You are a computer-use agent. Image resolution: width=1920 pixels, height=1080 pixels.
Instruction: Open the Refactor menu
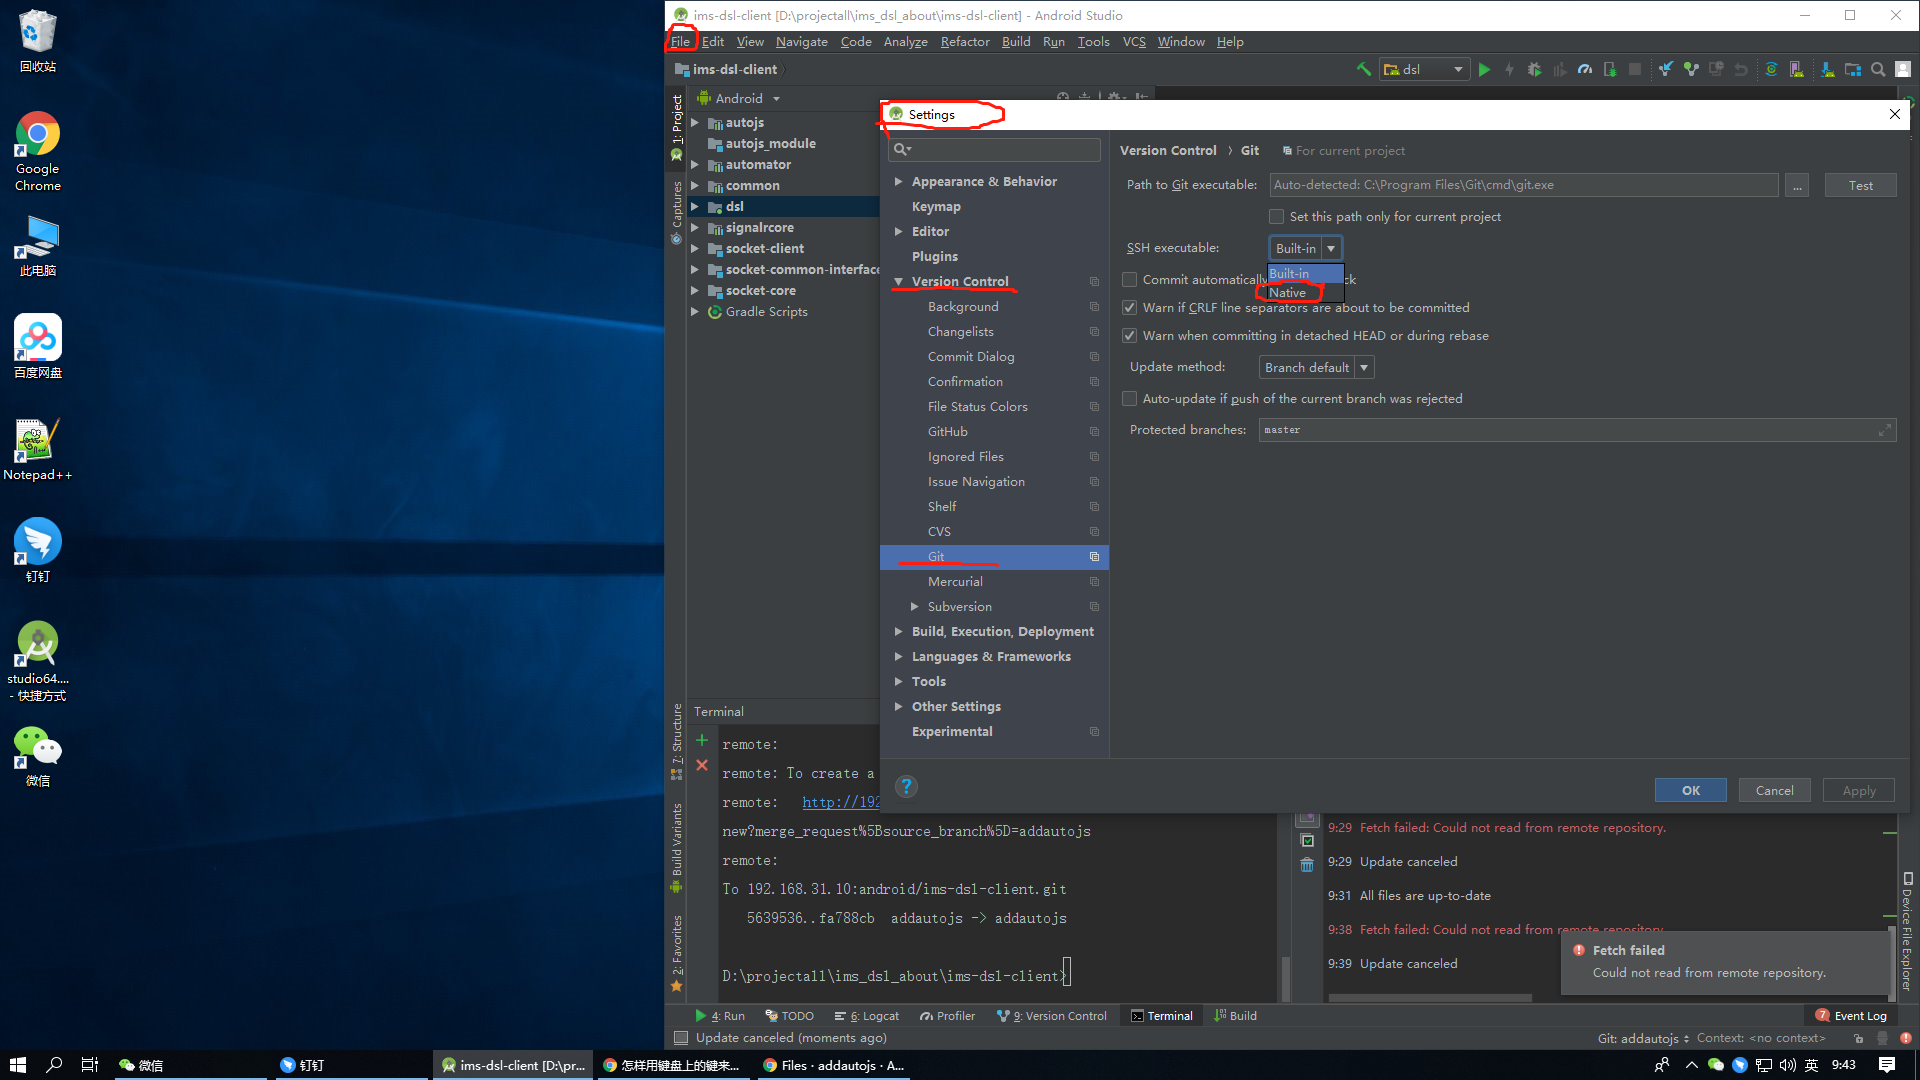964,42
